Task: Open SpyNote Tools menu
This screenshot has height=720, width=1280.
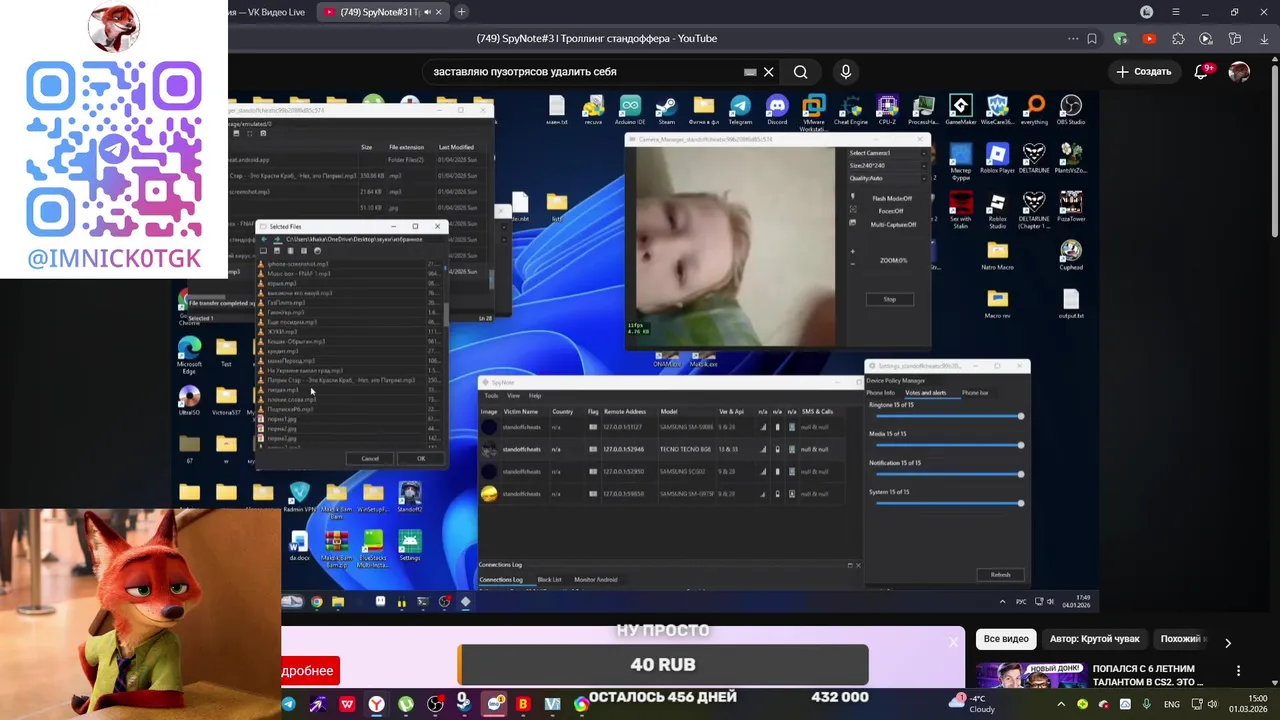Action: 491,395
